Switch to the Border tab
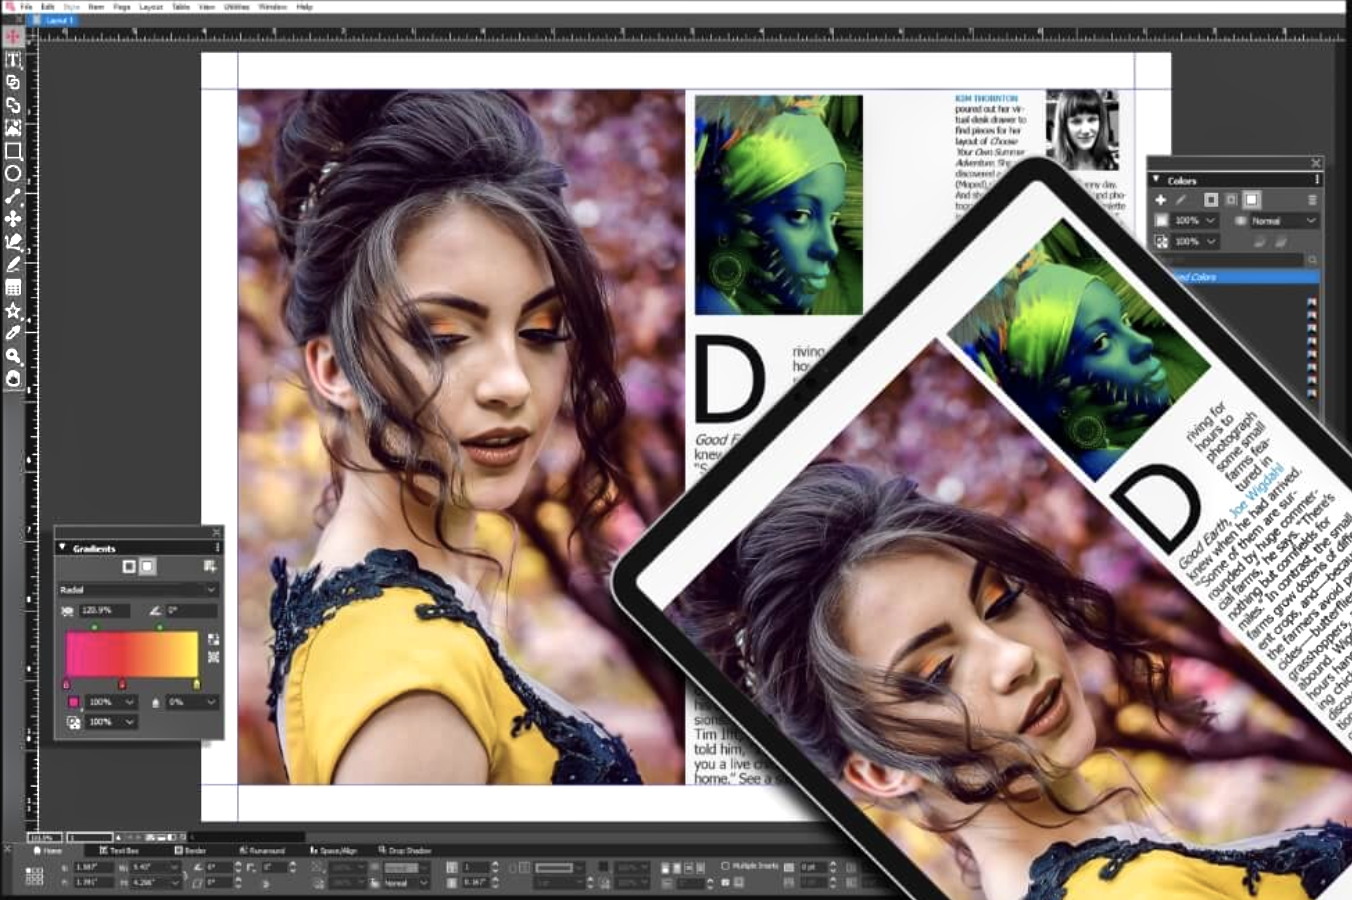1352x900 pixels. pyautogui.click(x=190, y=851)
